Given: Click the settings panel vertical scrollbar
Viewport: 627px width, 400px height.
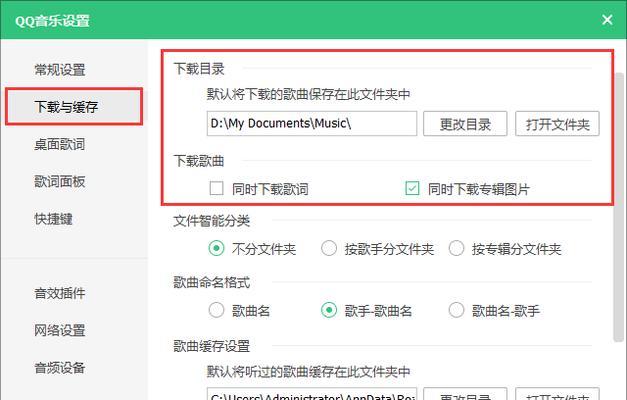Looking at the screenshot, I should click(x=619, y=207).
